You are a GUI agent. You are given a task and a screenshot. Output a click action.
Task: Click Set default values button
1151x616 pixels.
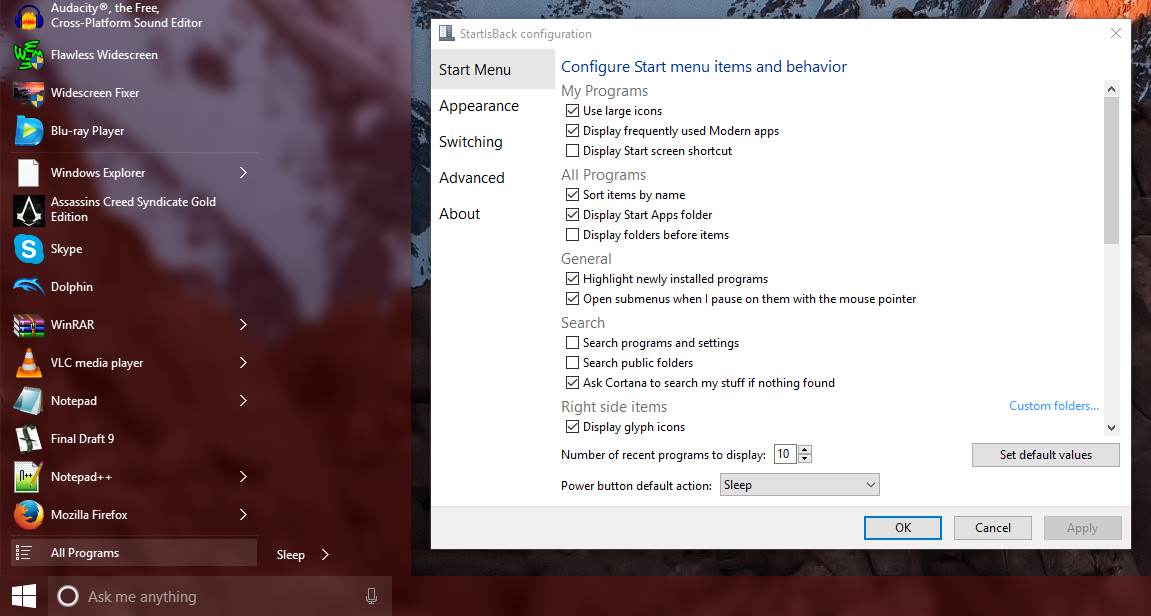(1045, 454)
